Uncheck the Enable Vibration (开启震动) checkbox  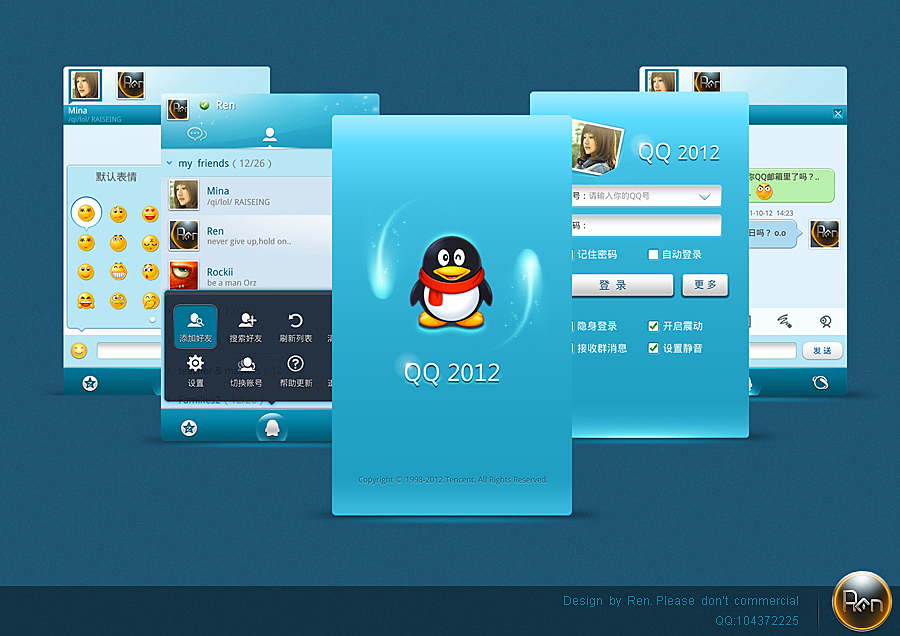pos(653,326)
